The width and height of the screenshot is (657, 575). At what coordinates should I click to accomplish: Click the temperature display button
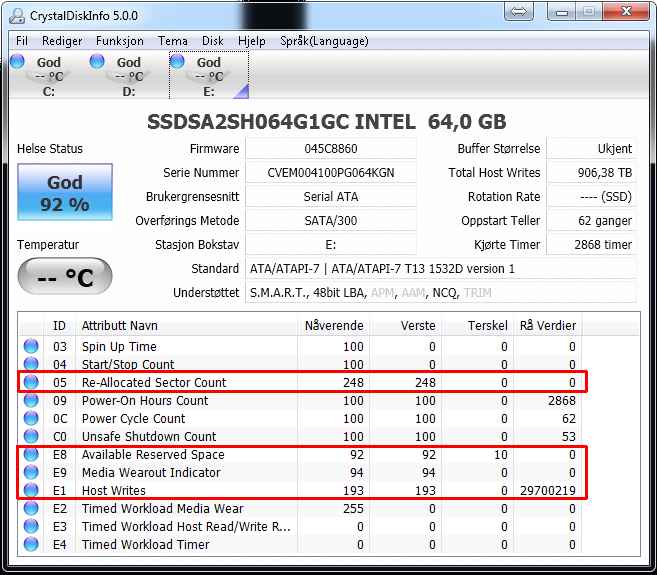[65, 276]
